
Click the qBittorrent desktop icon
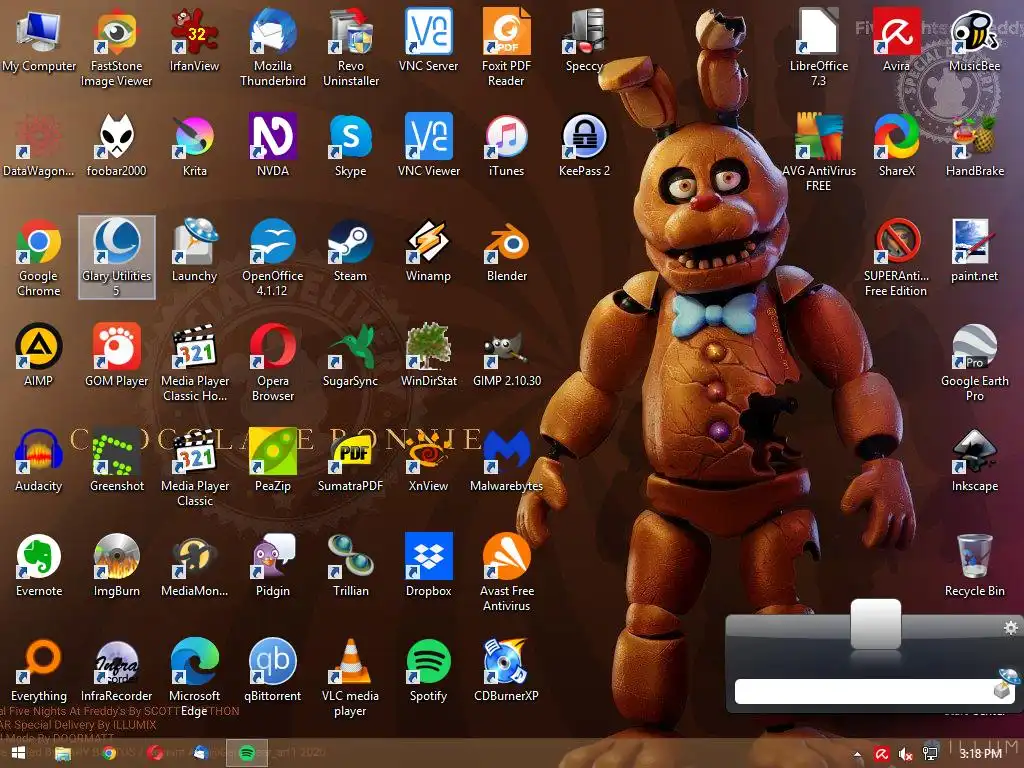(x=272, y=671)
